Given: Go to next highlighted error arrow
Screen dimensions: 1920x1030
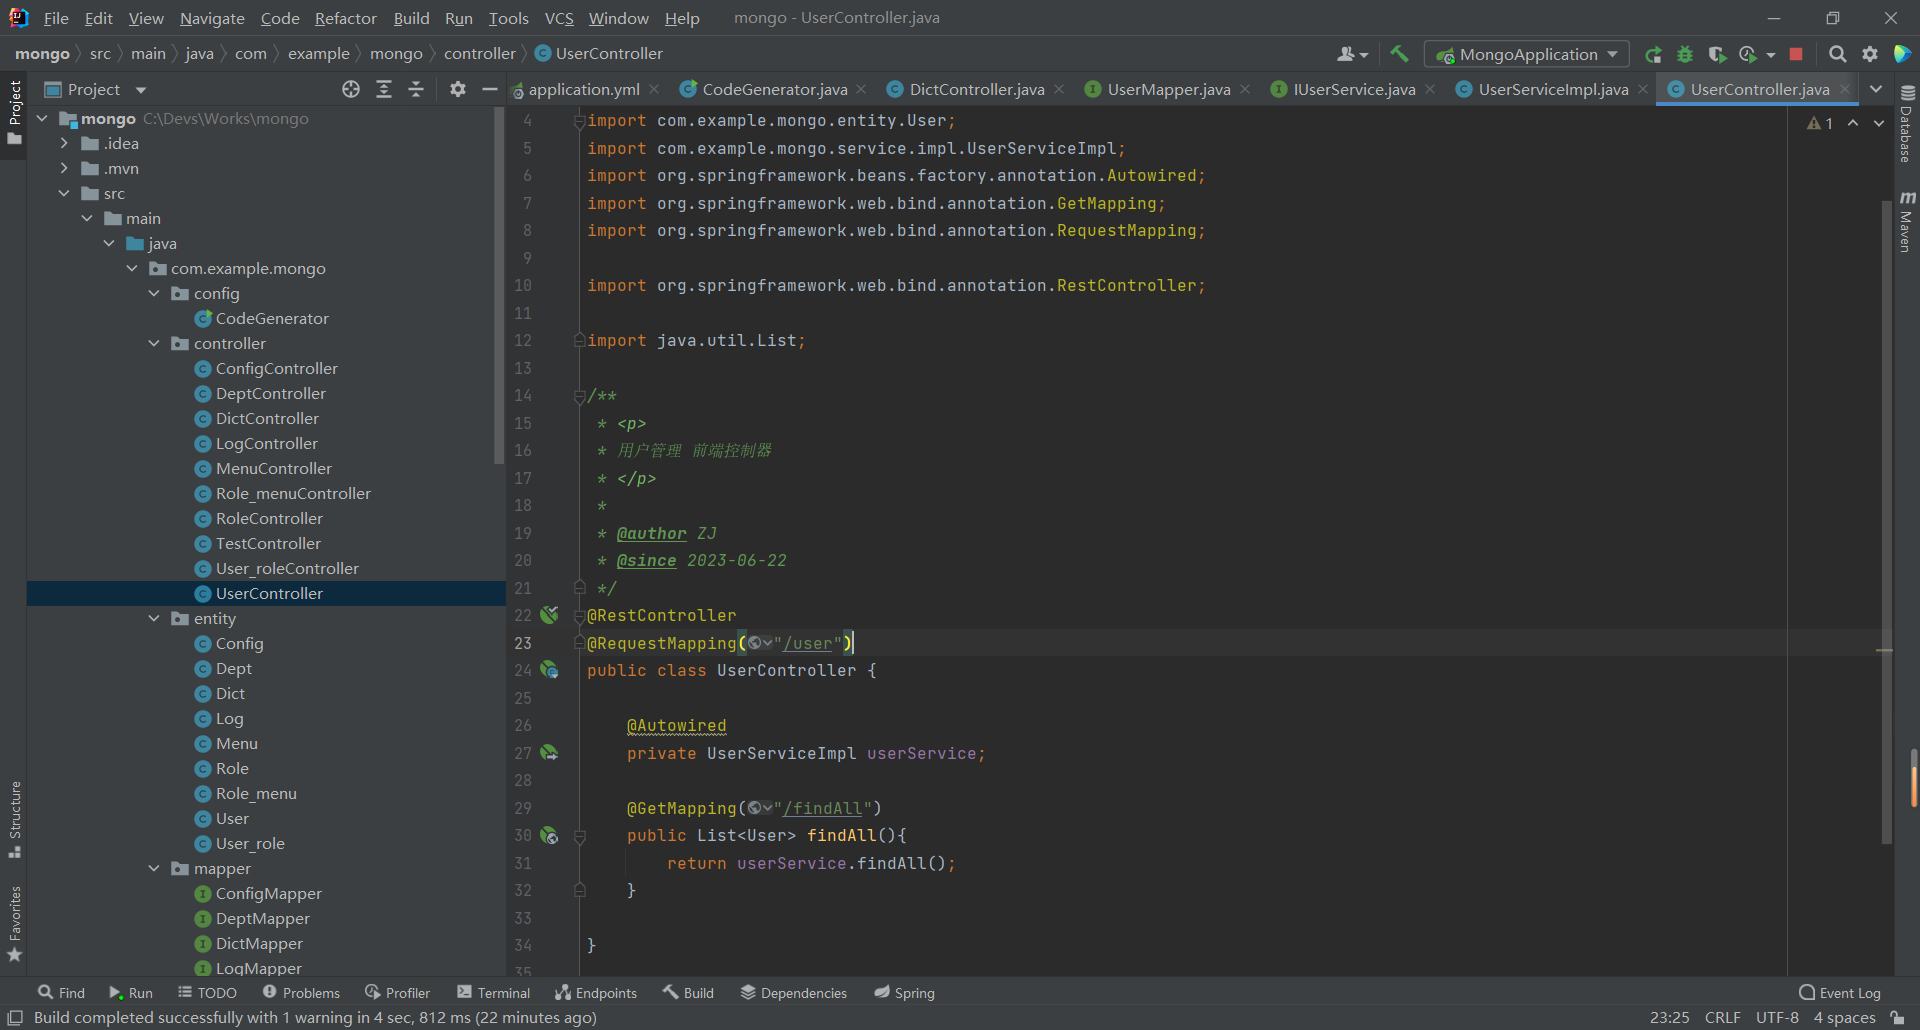Looking at the screenshot, I should (x=1879, y=123).
